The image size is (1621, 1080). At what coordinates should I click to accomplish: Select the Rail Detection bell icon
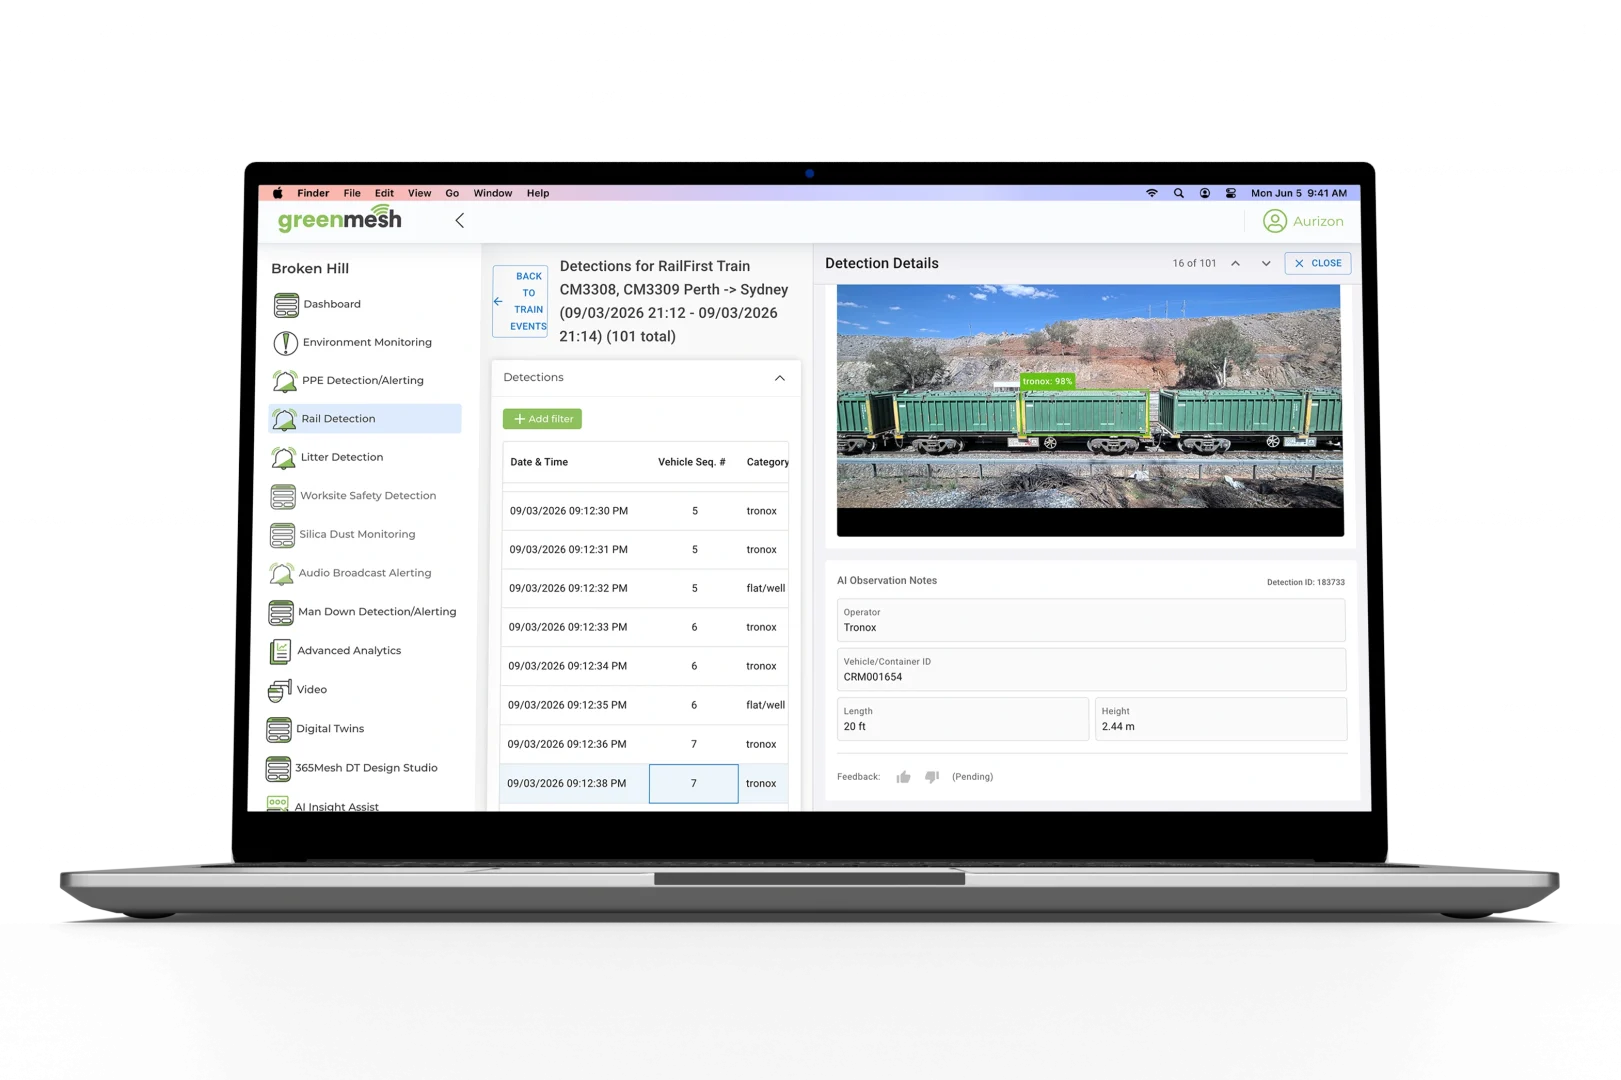click(284, 419)
